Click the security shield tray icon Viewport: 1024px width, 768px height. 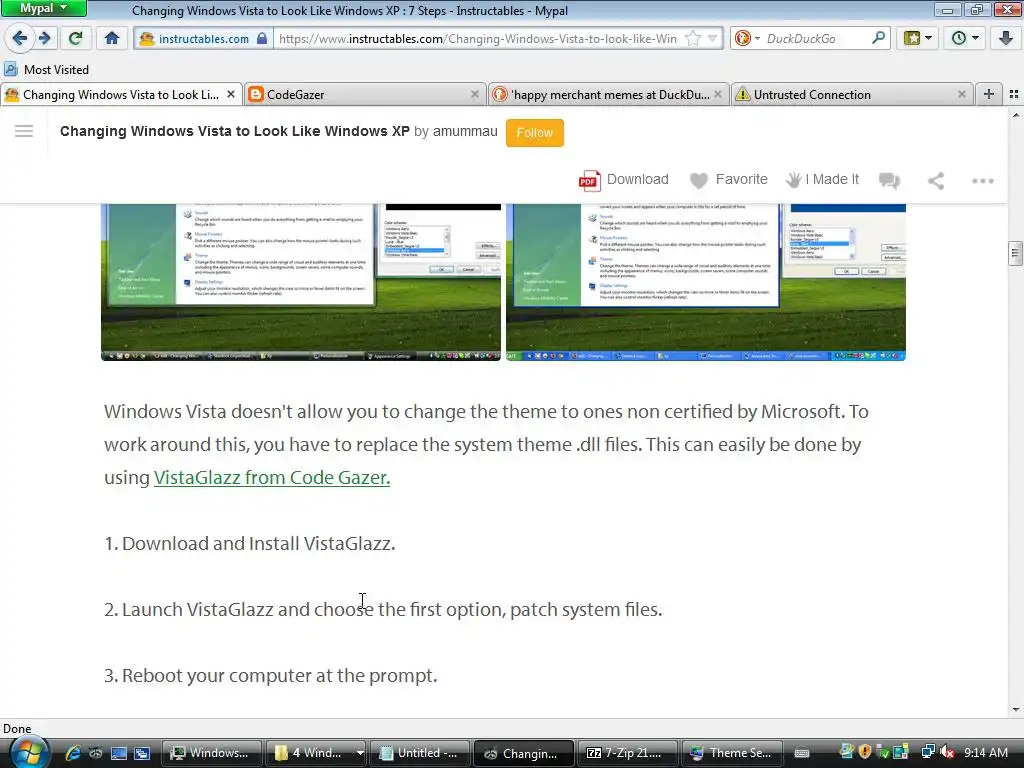pyautogui.click(x=865, y=752)
